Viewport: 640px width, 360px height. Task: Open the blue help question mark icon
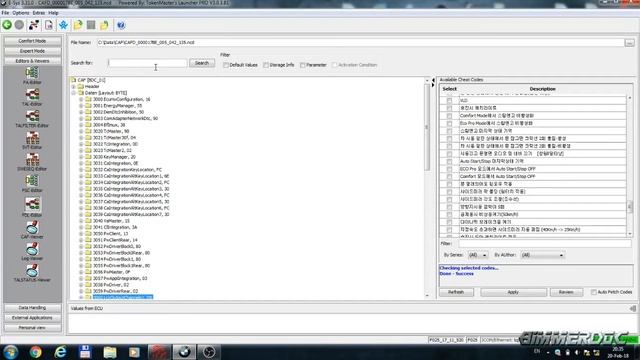pos(121,25)
